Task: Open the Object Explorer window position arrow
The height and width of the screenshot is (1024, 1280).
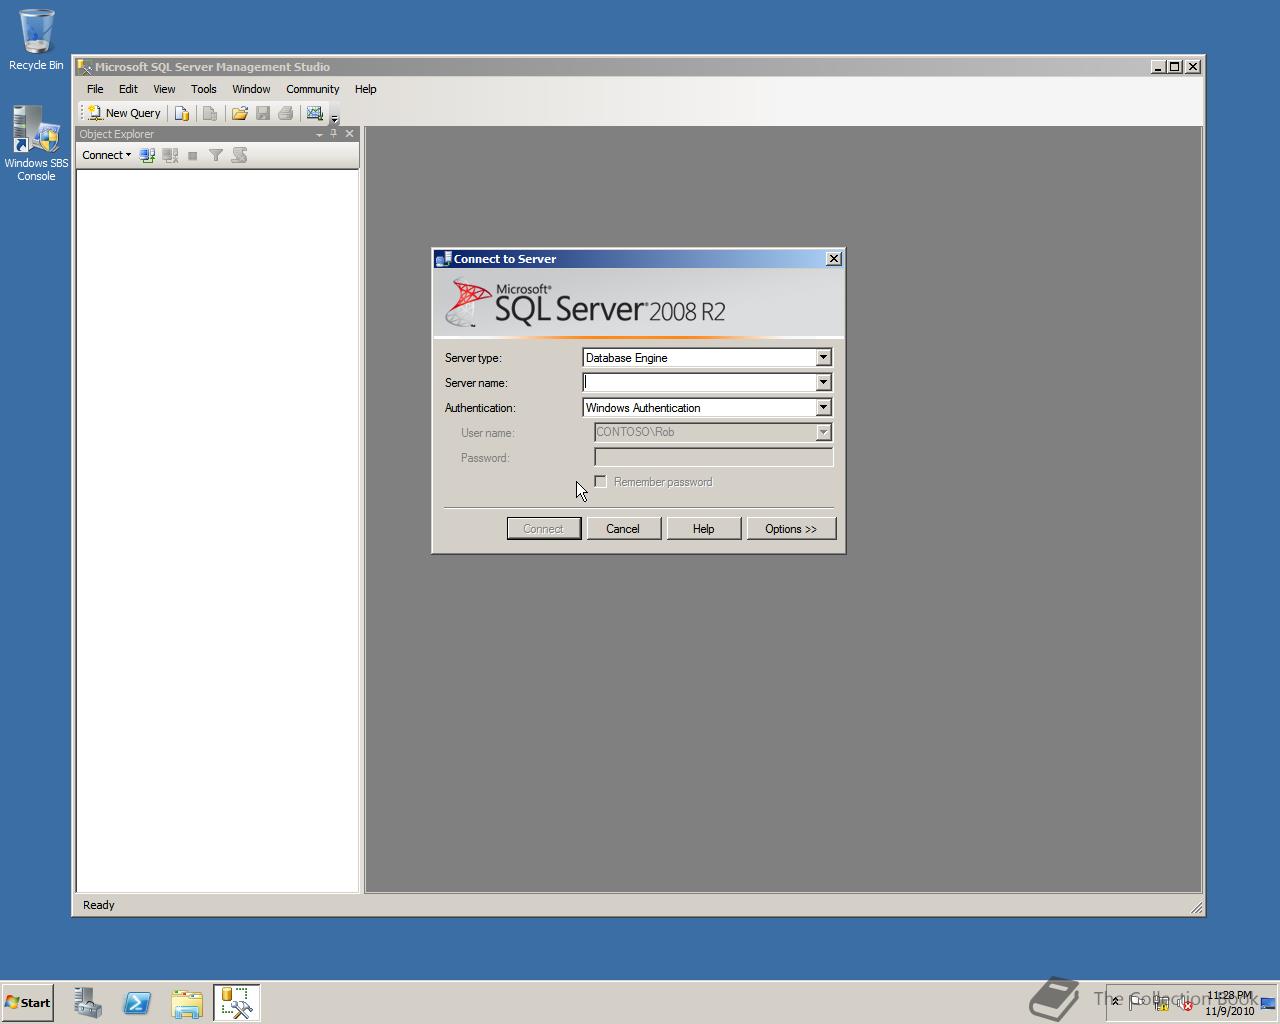Action: tap(319, 134)
